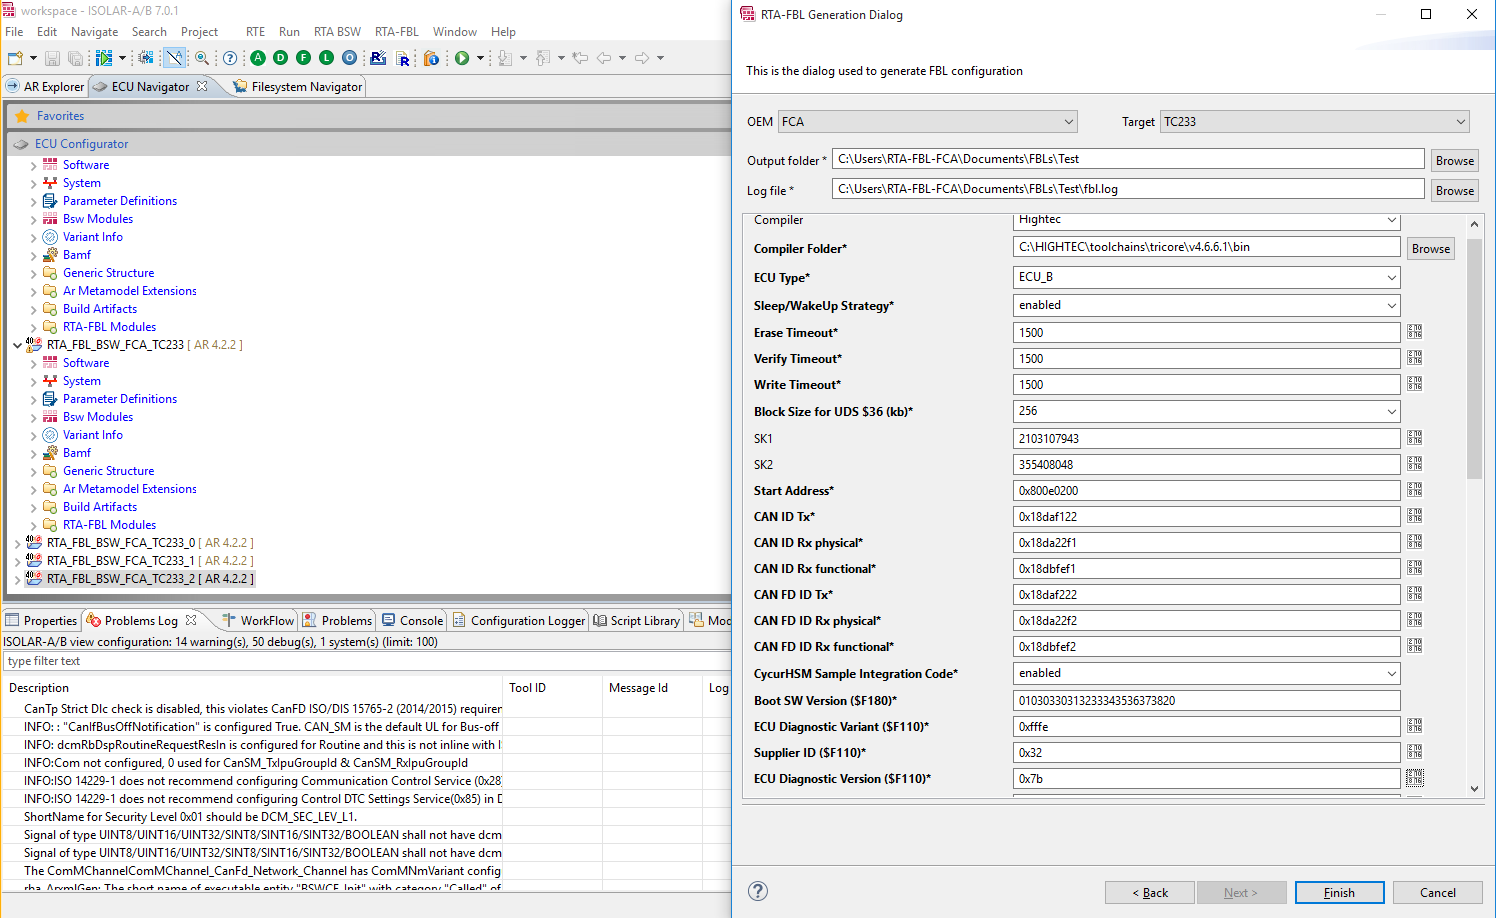Viewport: 1496px width, 918px height.
Task: Select RTA-FBL Modules under RTA_FBL_BSW_FCA_TC233
Action: [x=109, y=525]
